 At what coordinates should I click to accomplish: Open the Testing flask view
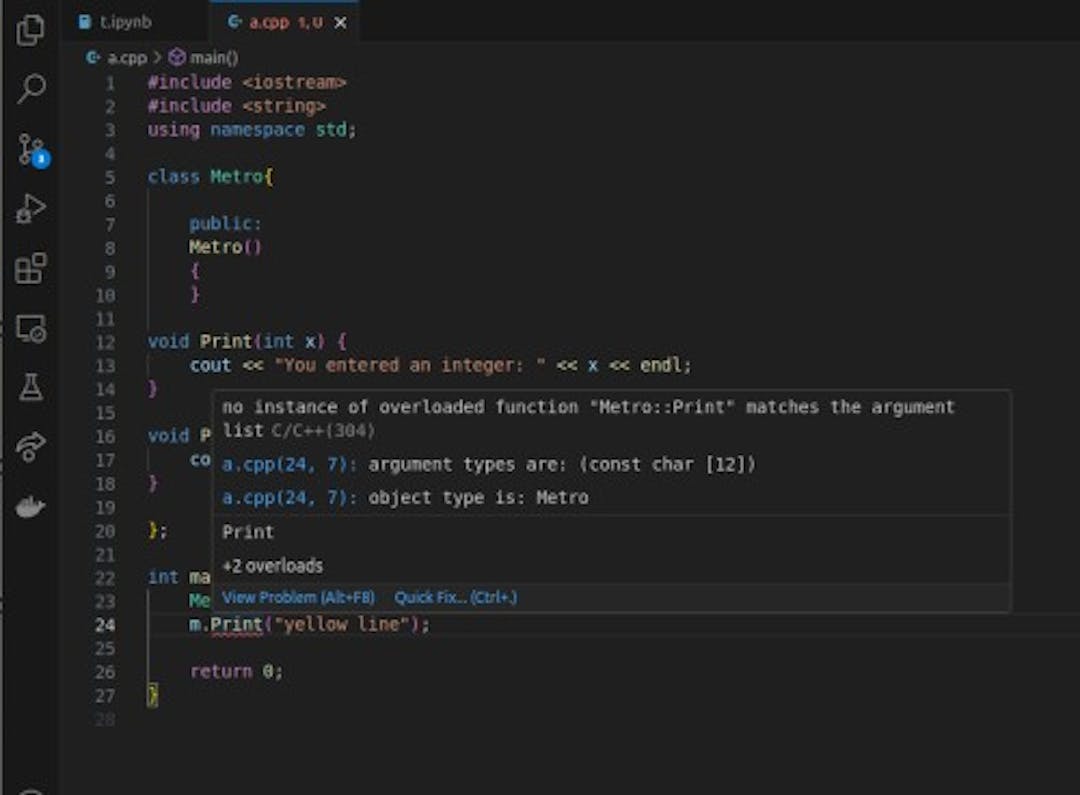(31, 388)
